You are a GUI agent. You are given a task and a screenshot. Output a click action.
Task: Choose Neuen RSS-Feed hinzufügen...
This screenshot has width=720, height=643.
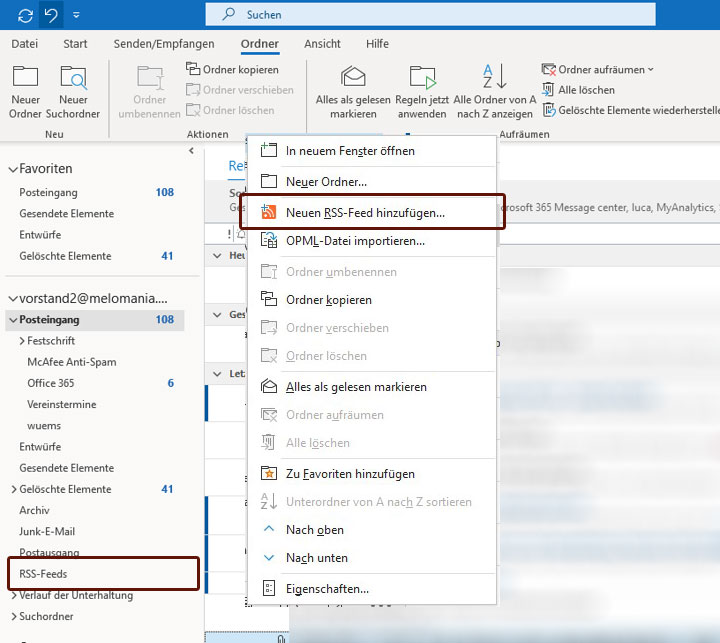pos(372,212)
